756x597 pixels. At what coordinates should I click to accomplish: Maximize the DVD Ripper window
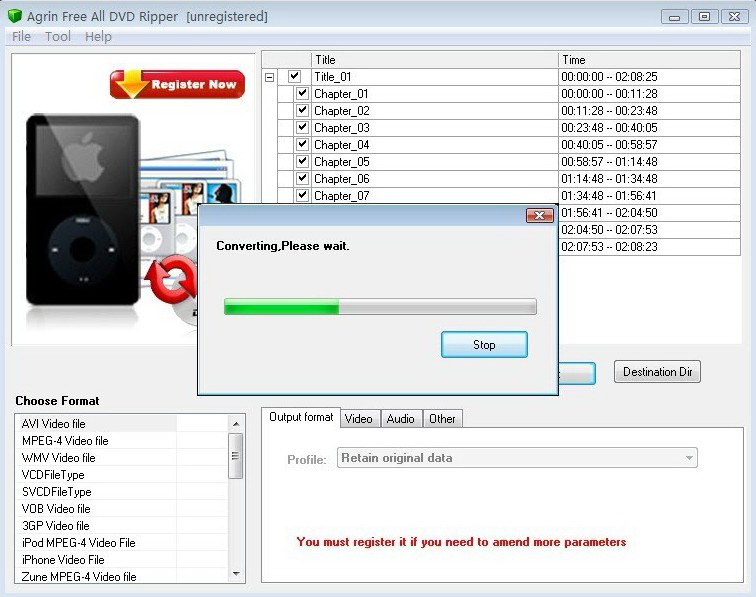pos(704,17)
